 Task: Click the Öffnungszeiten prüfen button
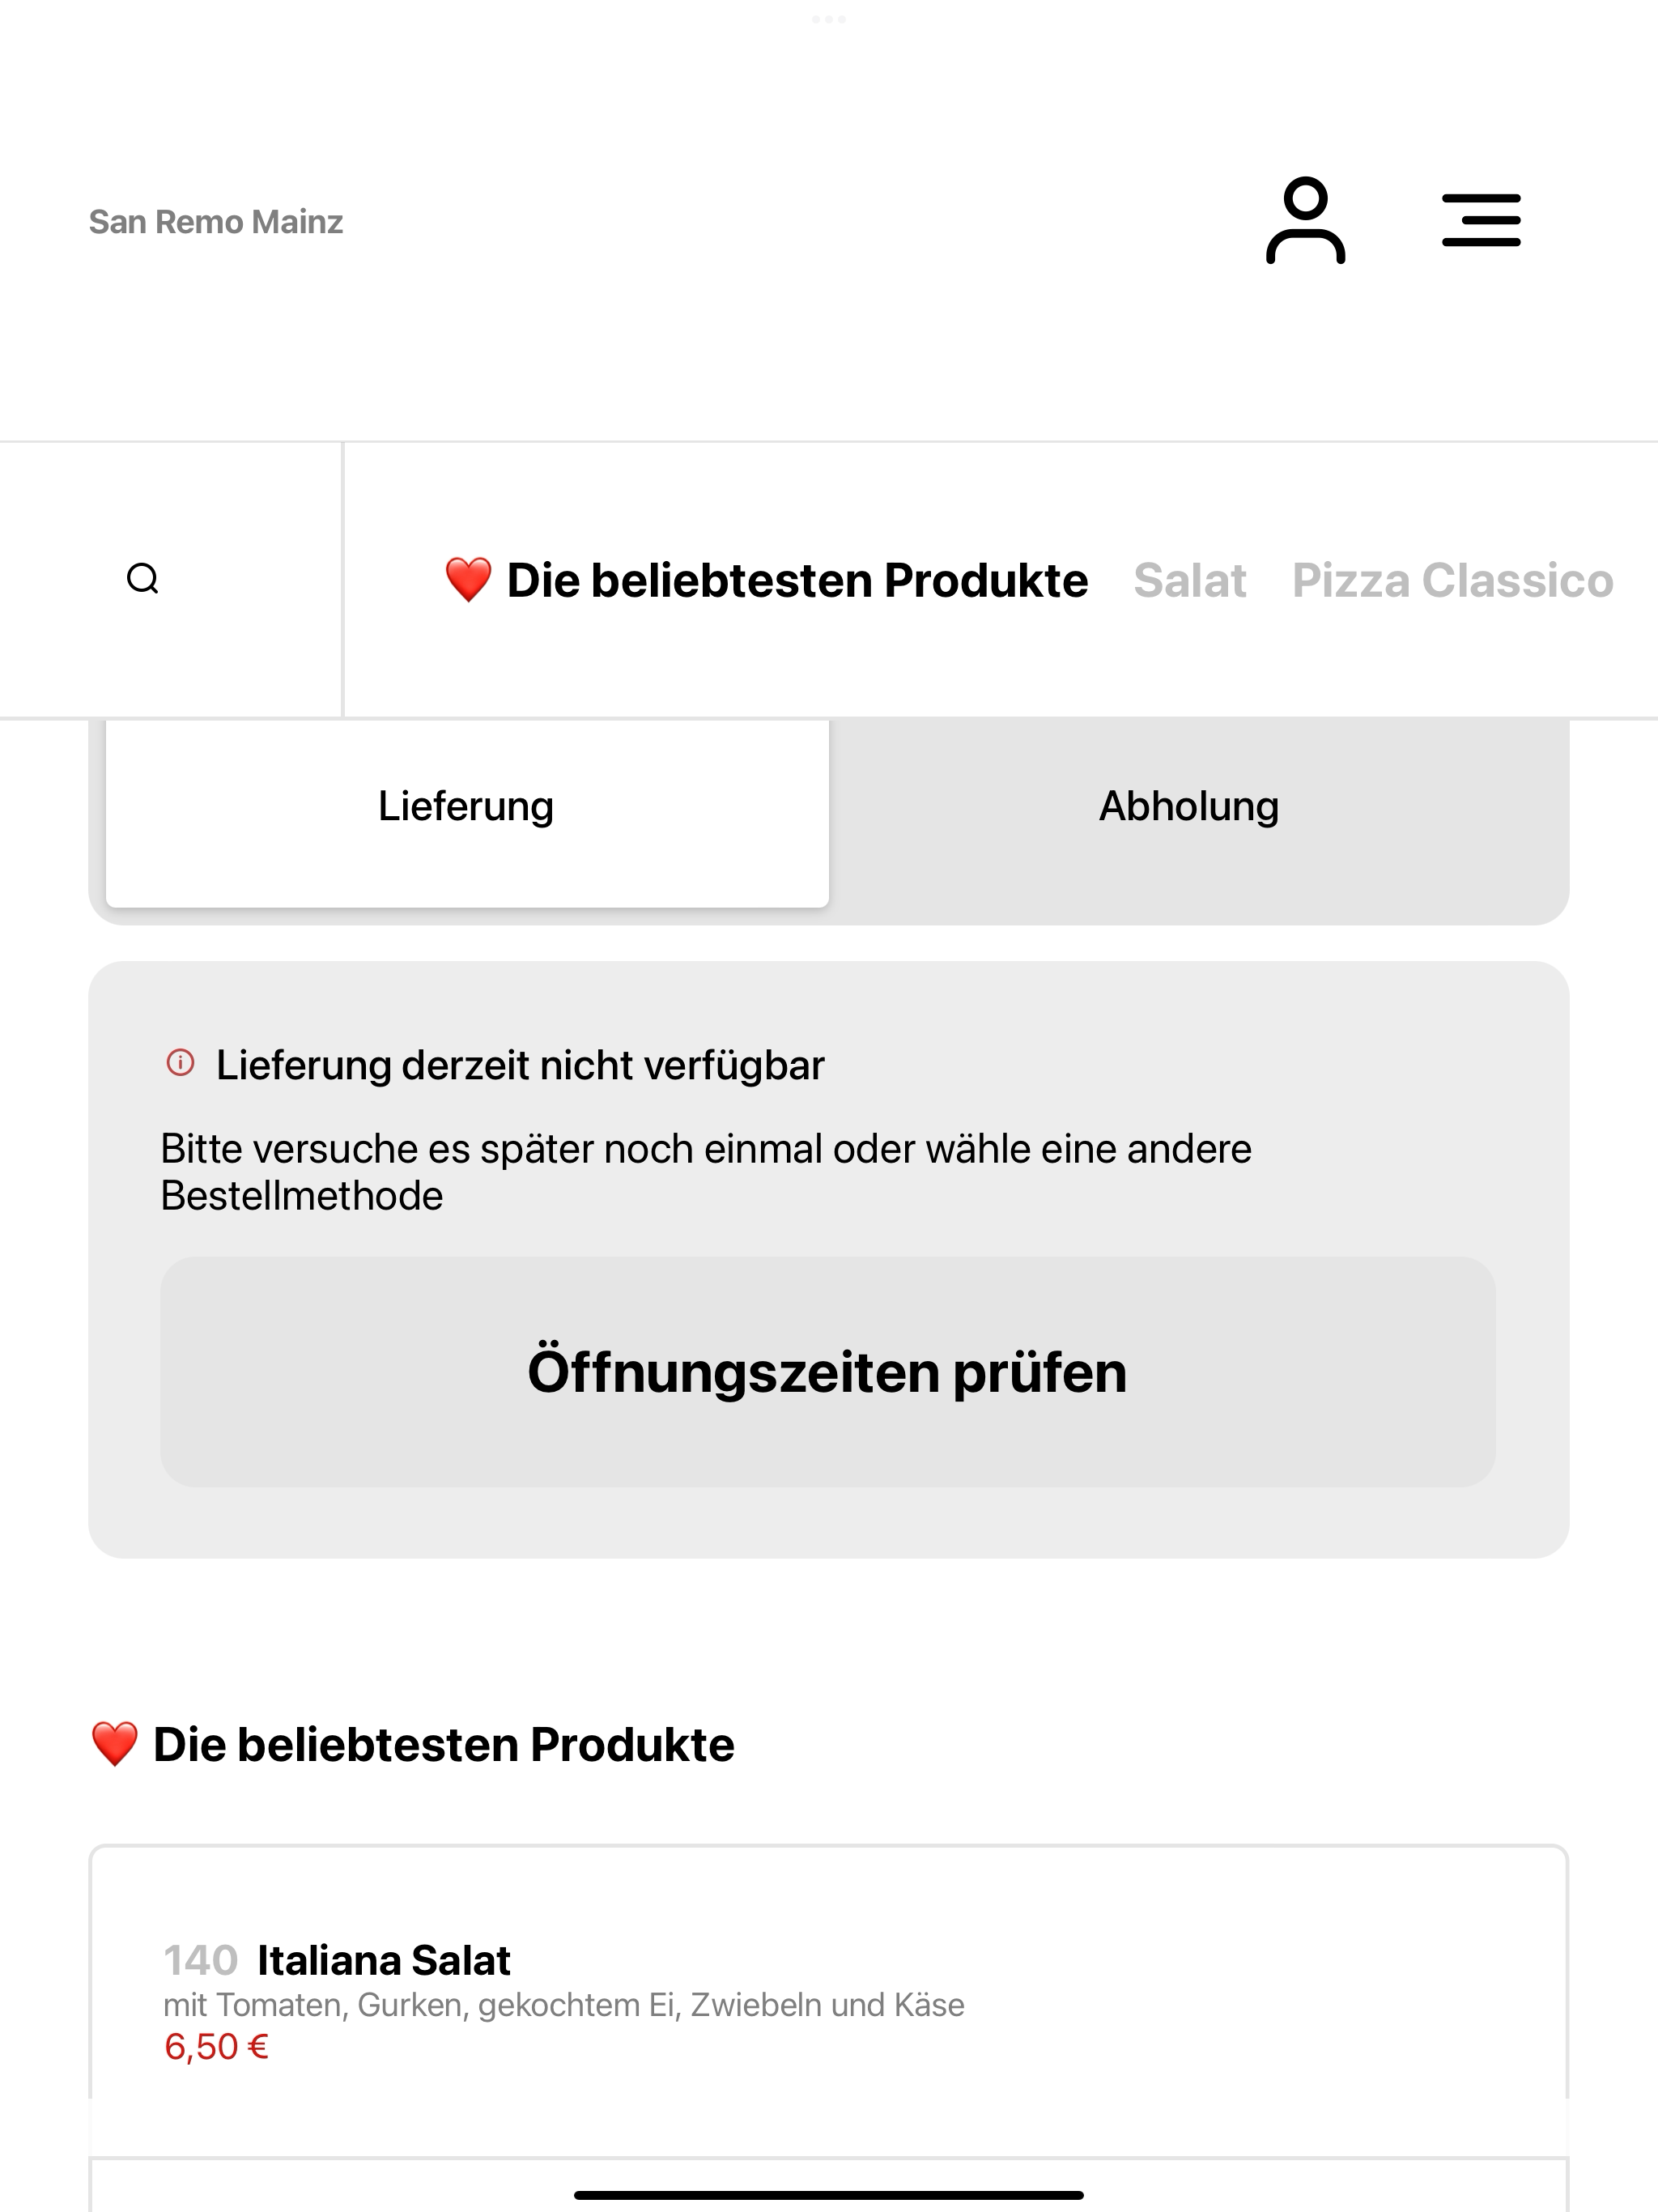click(x=828, y=1372)
